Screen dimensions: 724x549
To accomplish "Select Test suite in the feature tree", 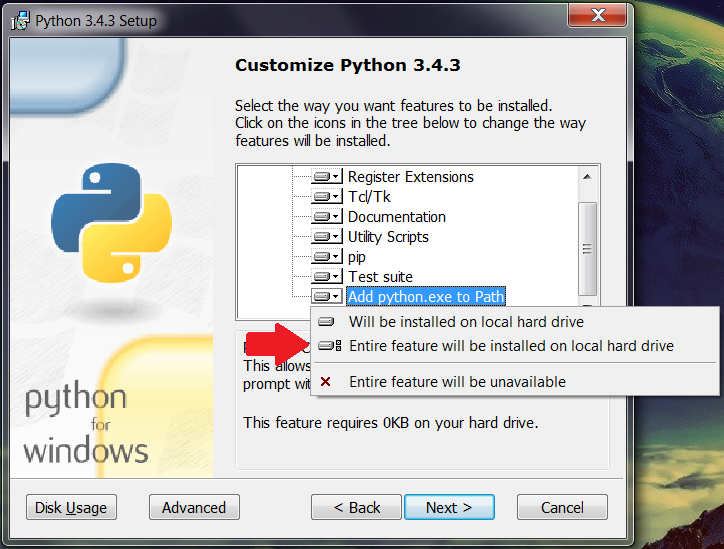I will coord(380,277).
